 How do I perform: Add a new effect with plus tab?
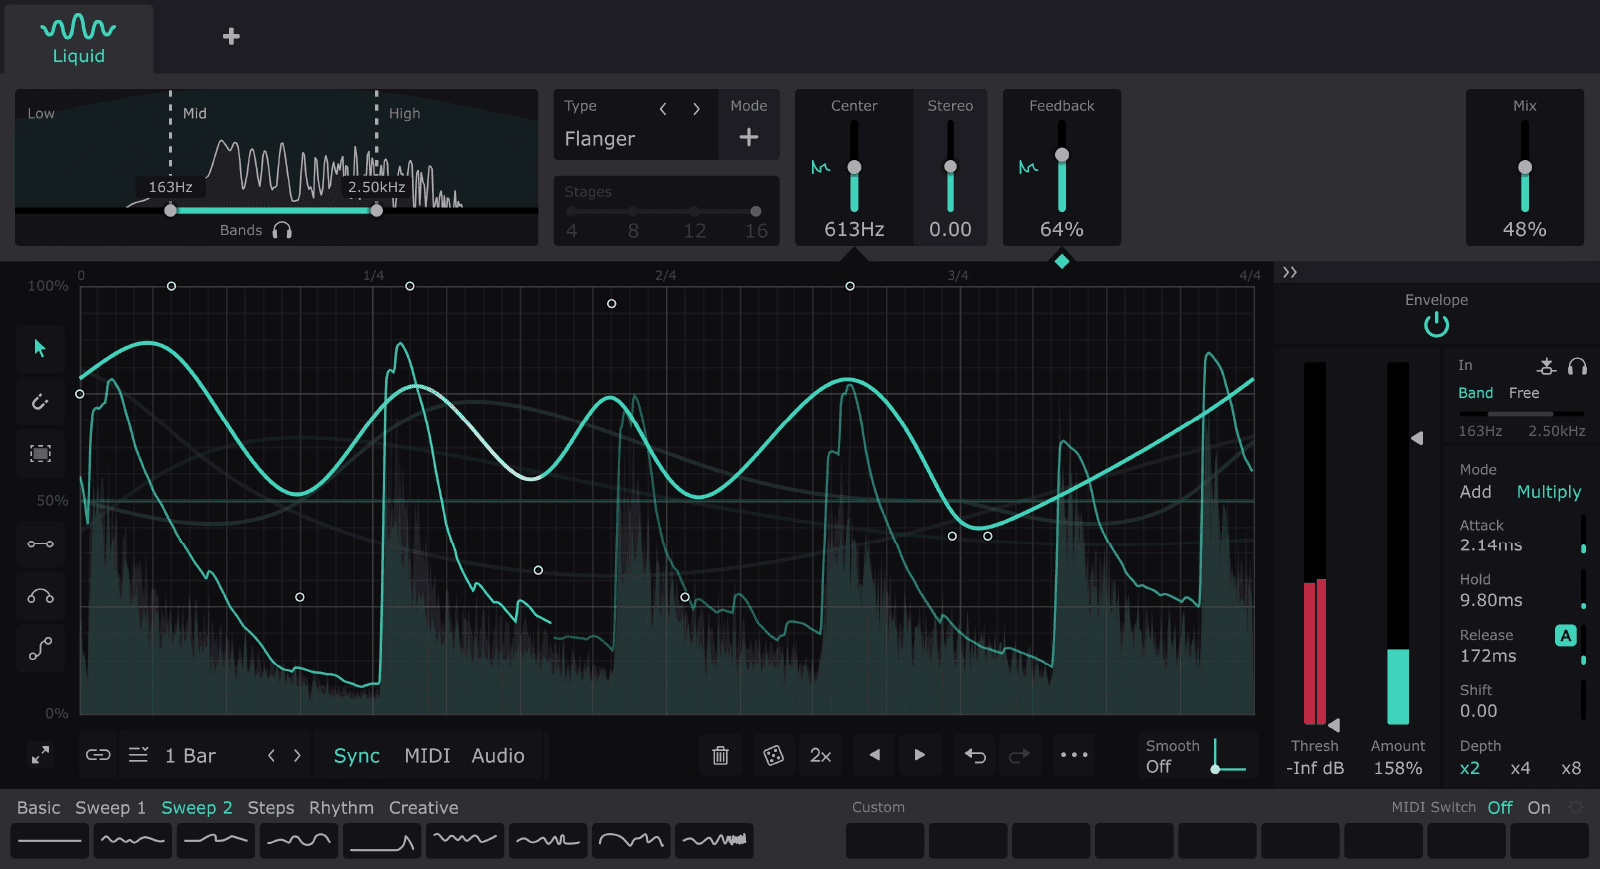pyautogui.click(x=231, y=37)
